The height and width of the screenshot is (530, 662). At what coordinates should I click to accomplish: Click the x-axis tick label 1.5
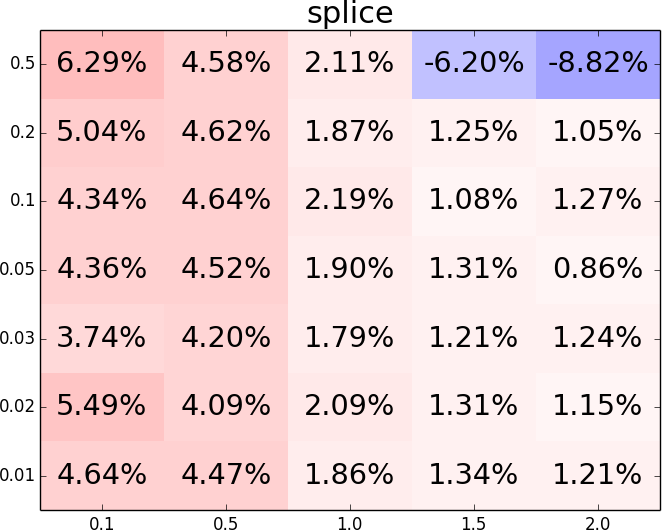[x=474, y=521]
